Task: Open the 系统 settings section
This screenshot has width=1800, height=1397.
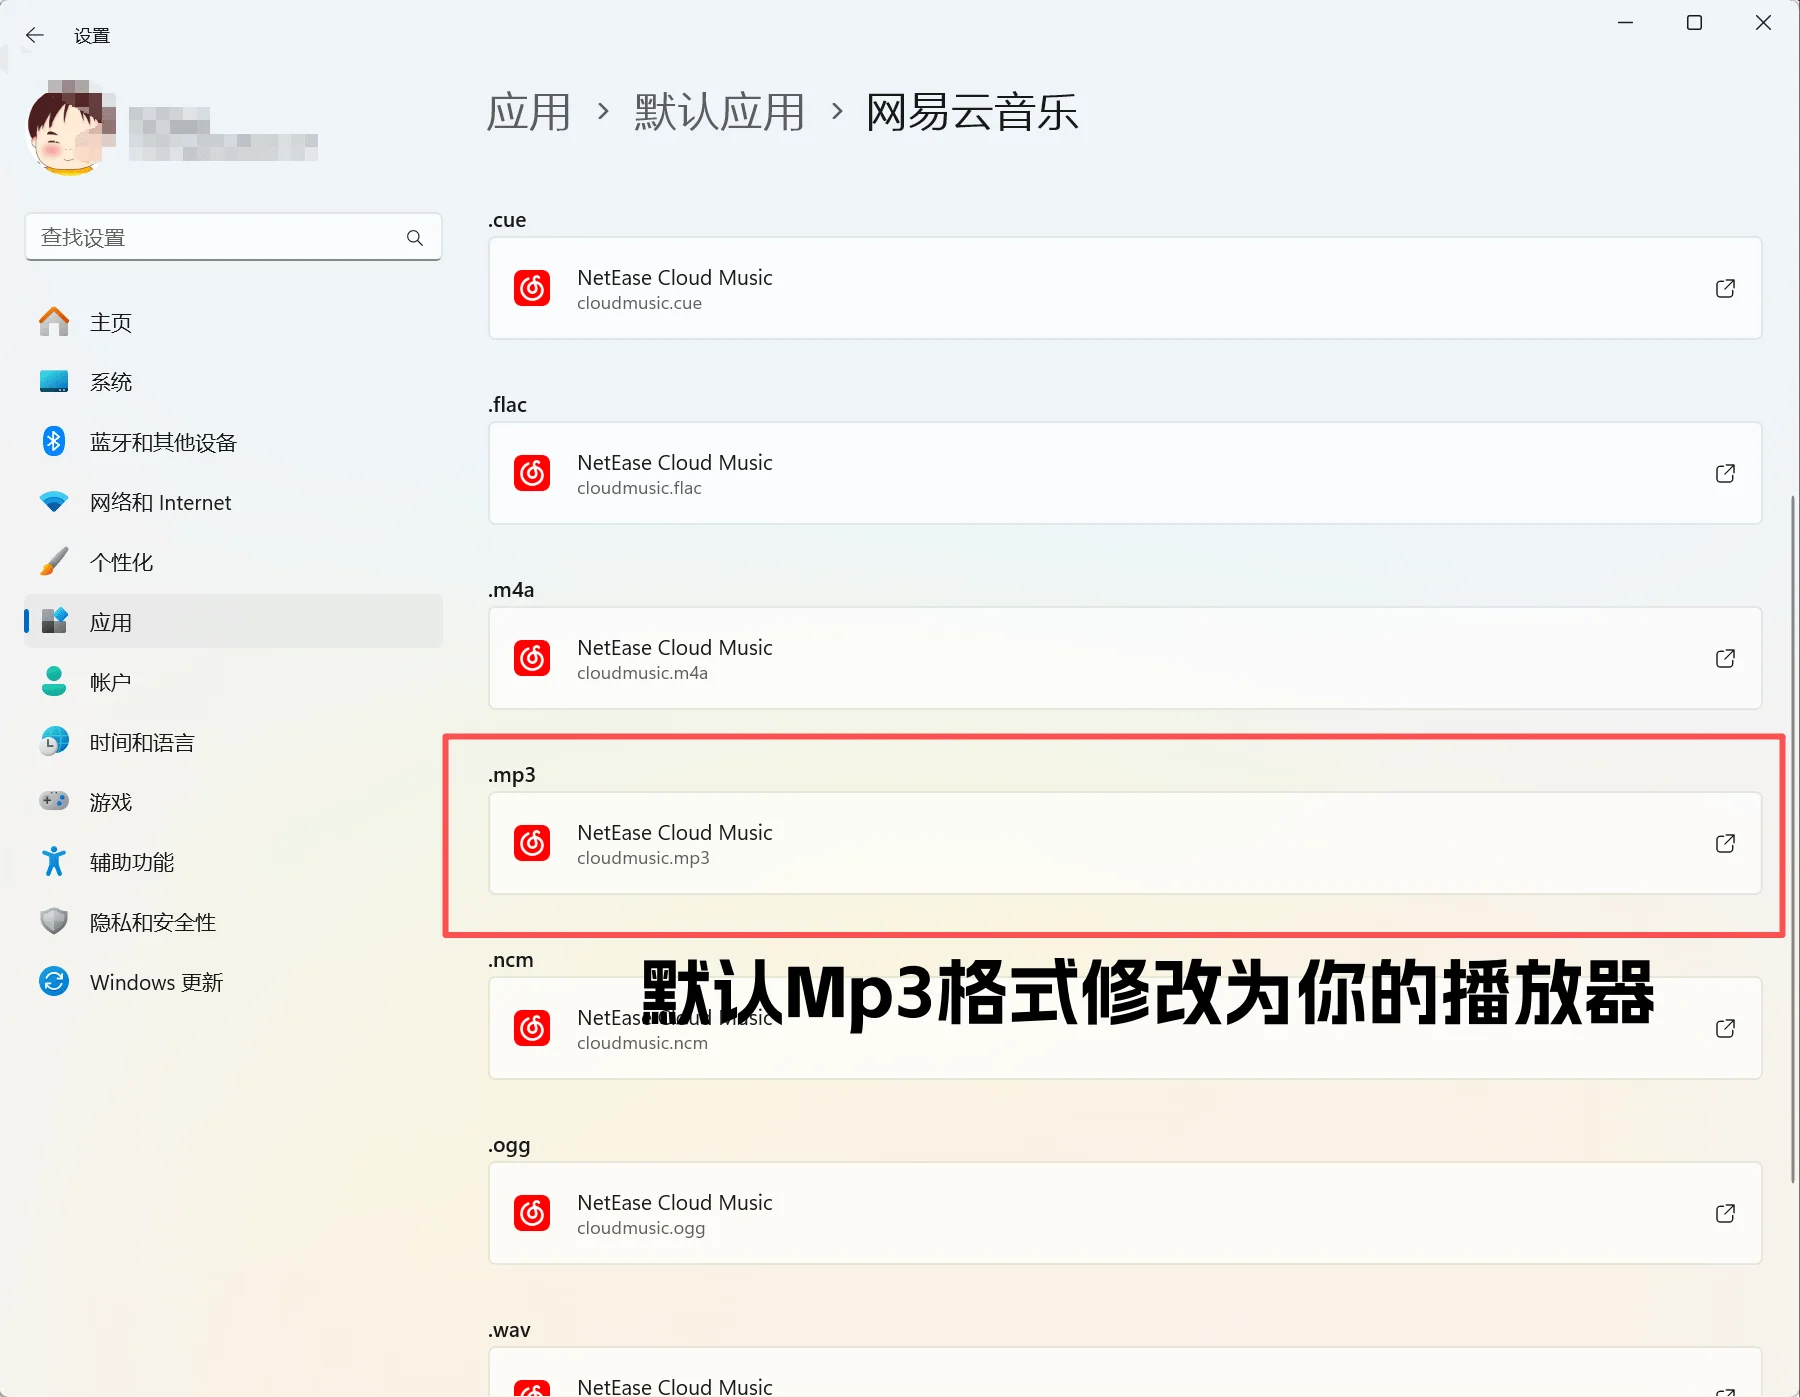Action: tap(233, 382)
